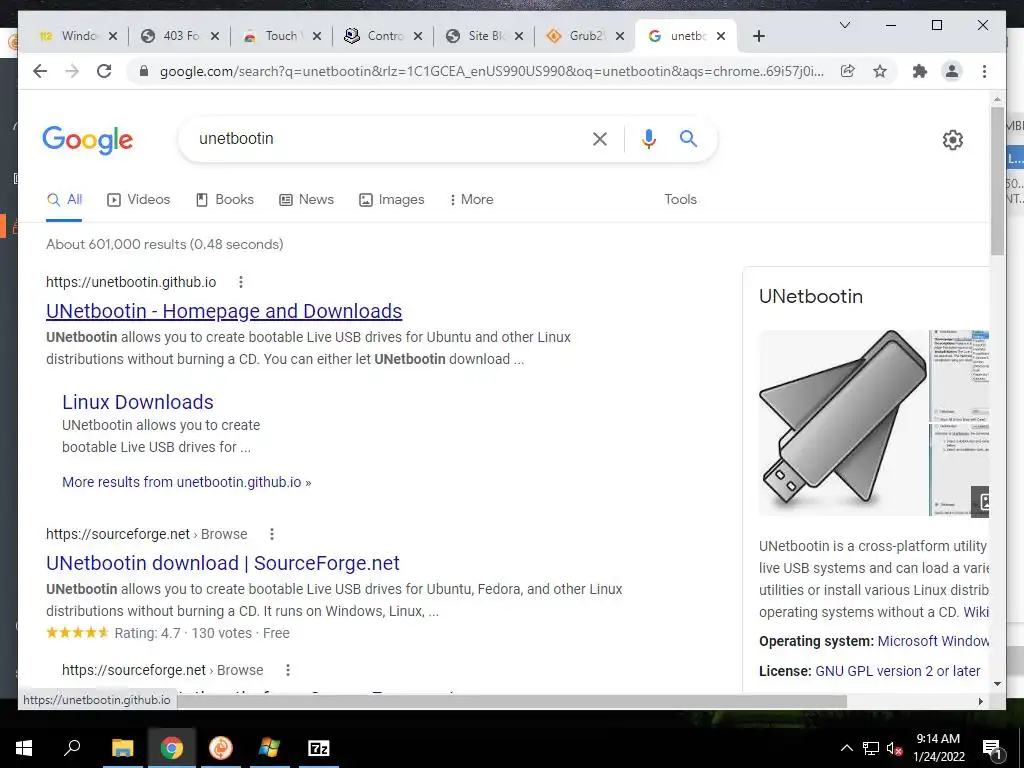View site information via lock icon
This screenshot has width=1024, height=768.
(x=144, y=71)
